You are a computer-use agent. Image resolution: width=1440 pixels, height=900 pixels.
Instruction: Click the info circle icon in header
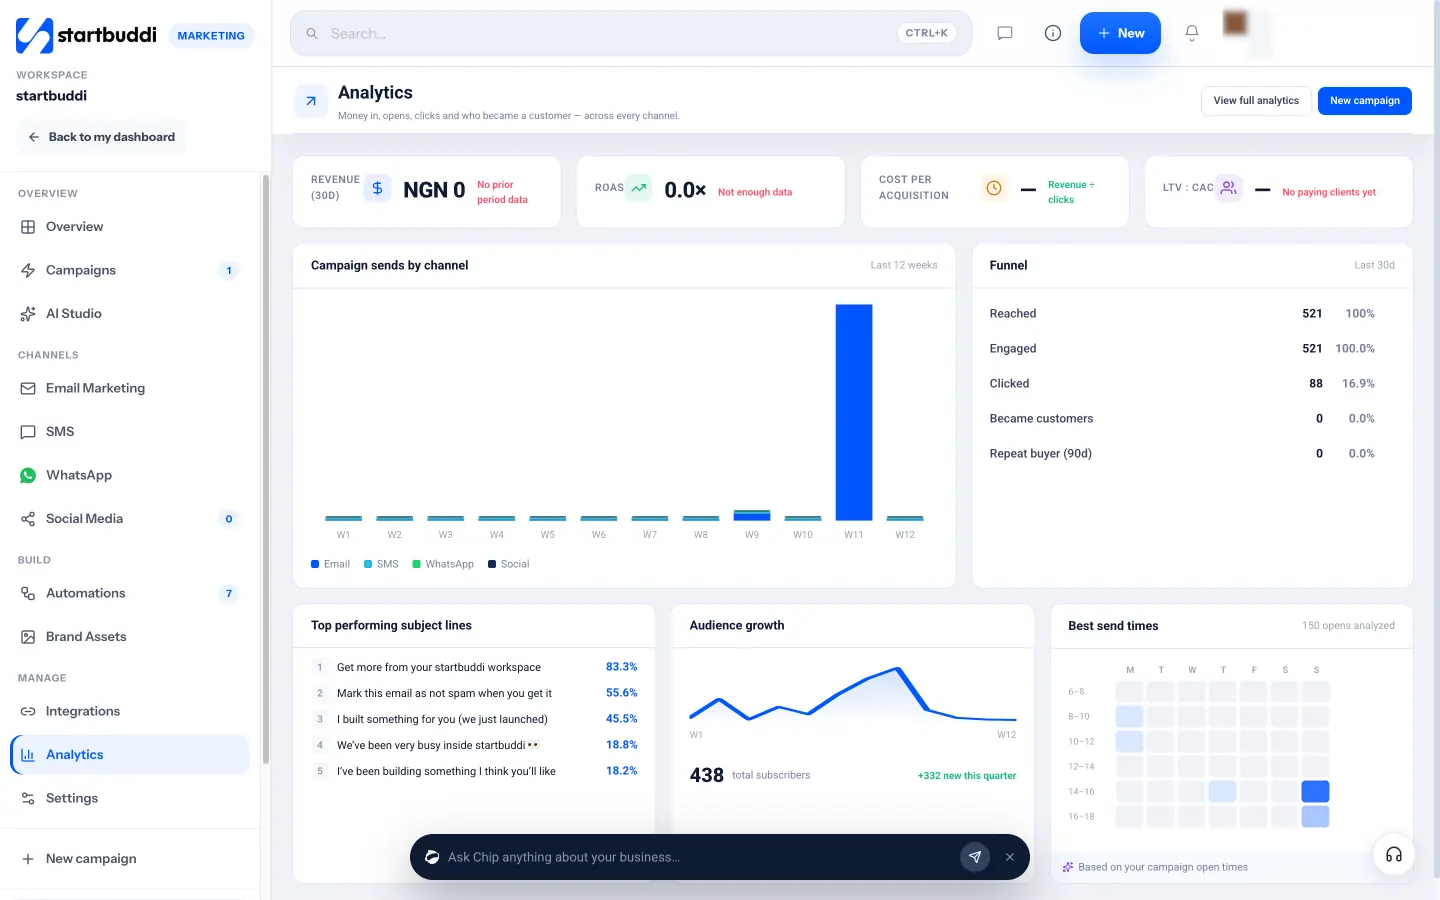tap(1053, 33)
